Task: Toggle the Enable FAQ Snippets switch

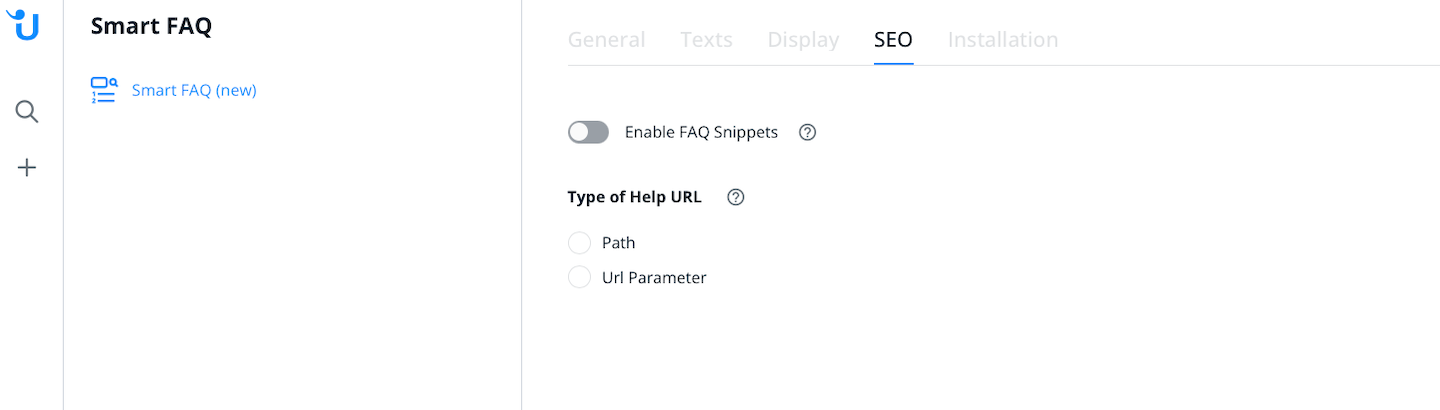Action: click(588, 132)
